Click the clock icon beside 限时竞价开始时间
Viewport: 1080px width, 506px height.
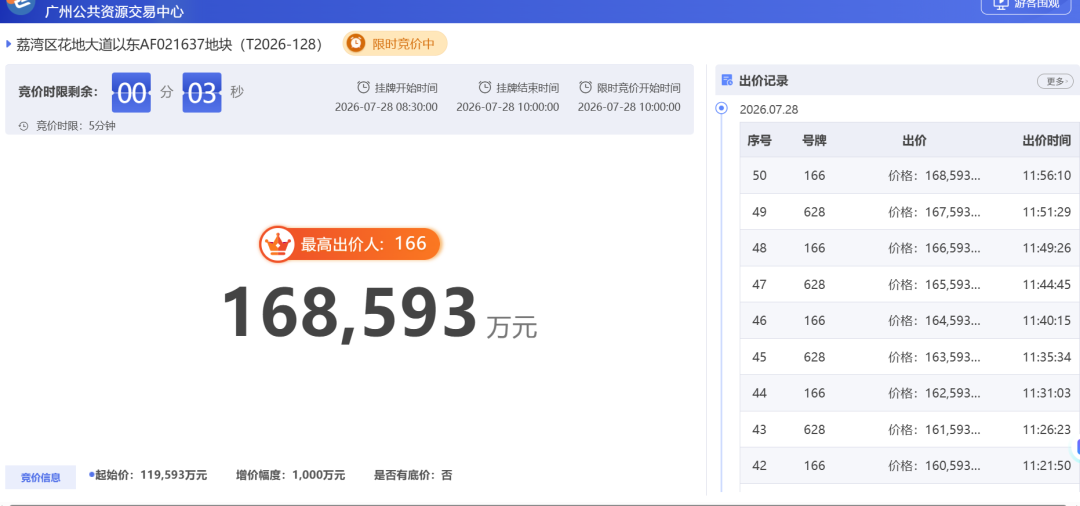click(x=585, y=87)
